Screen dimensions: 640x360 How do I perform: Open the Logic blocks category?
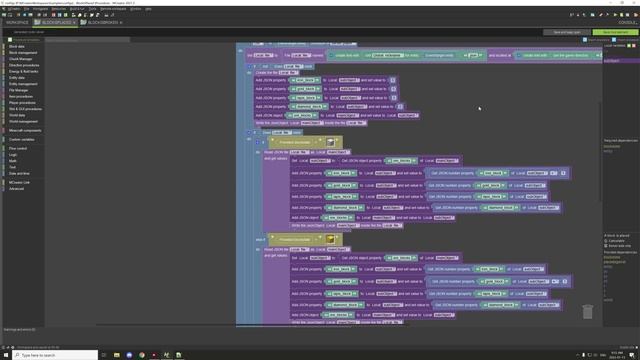13,155
